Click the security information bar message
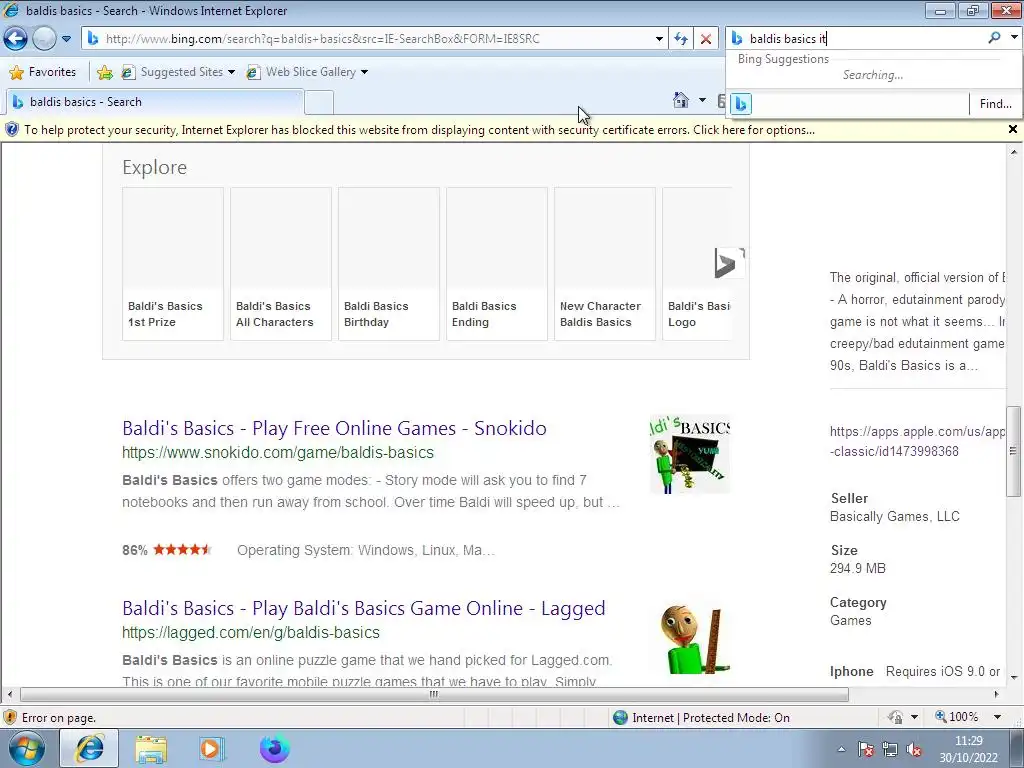 coord(419,130)
